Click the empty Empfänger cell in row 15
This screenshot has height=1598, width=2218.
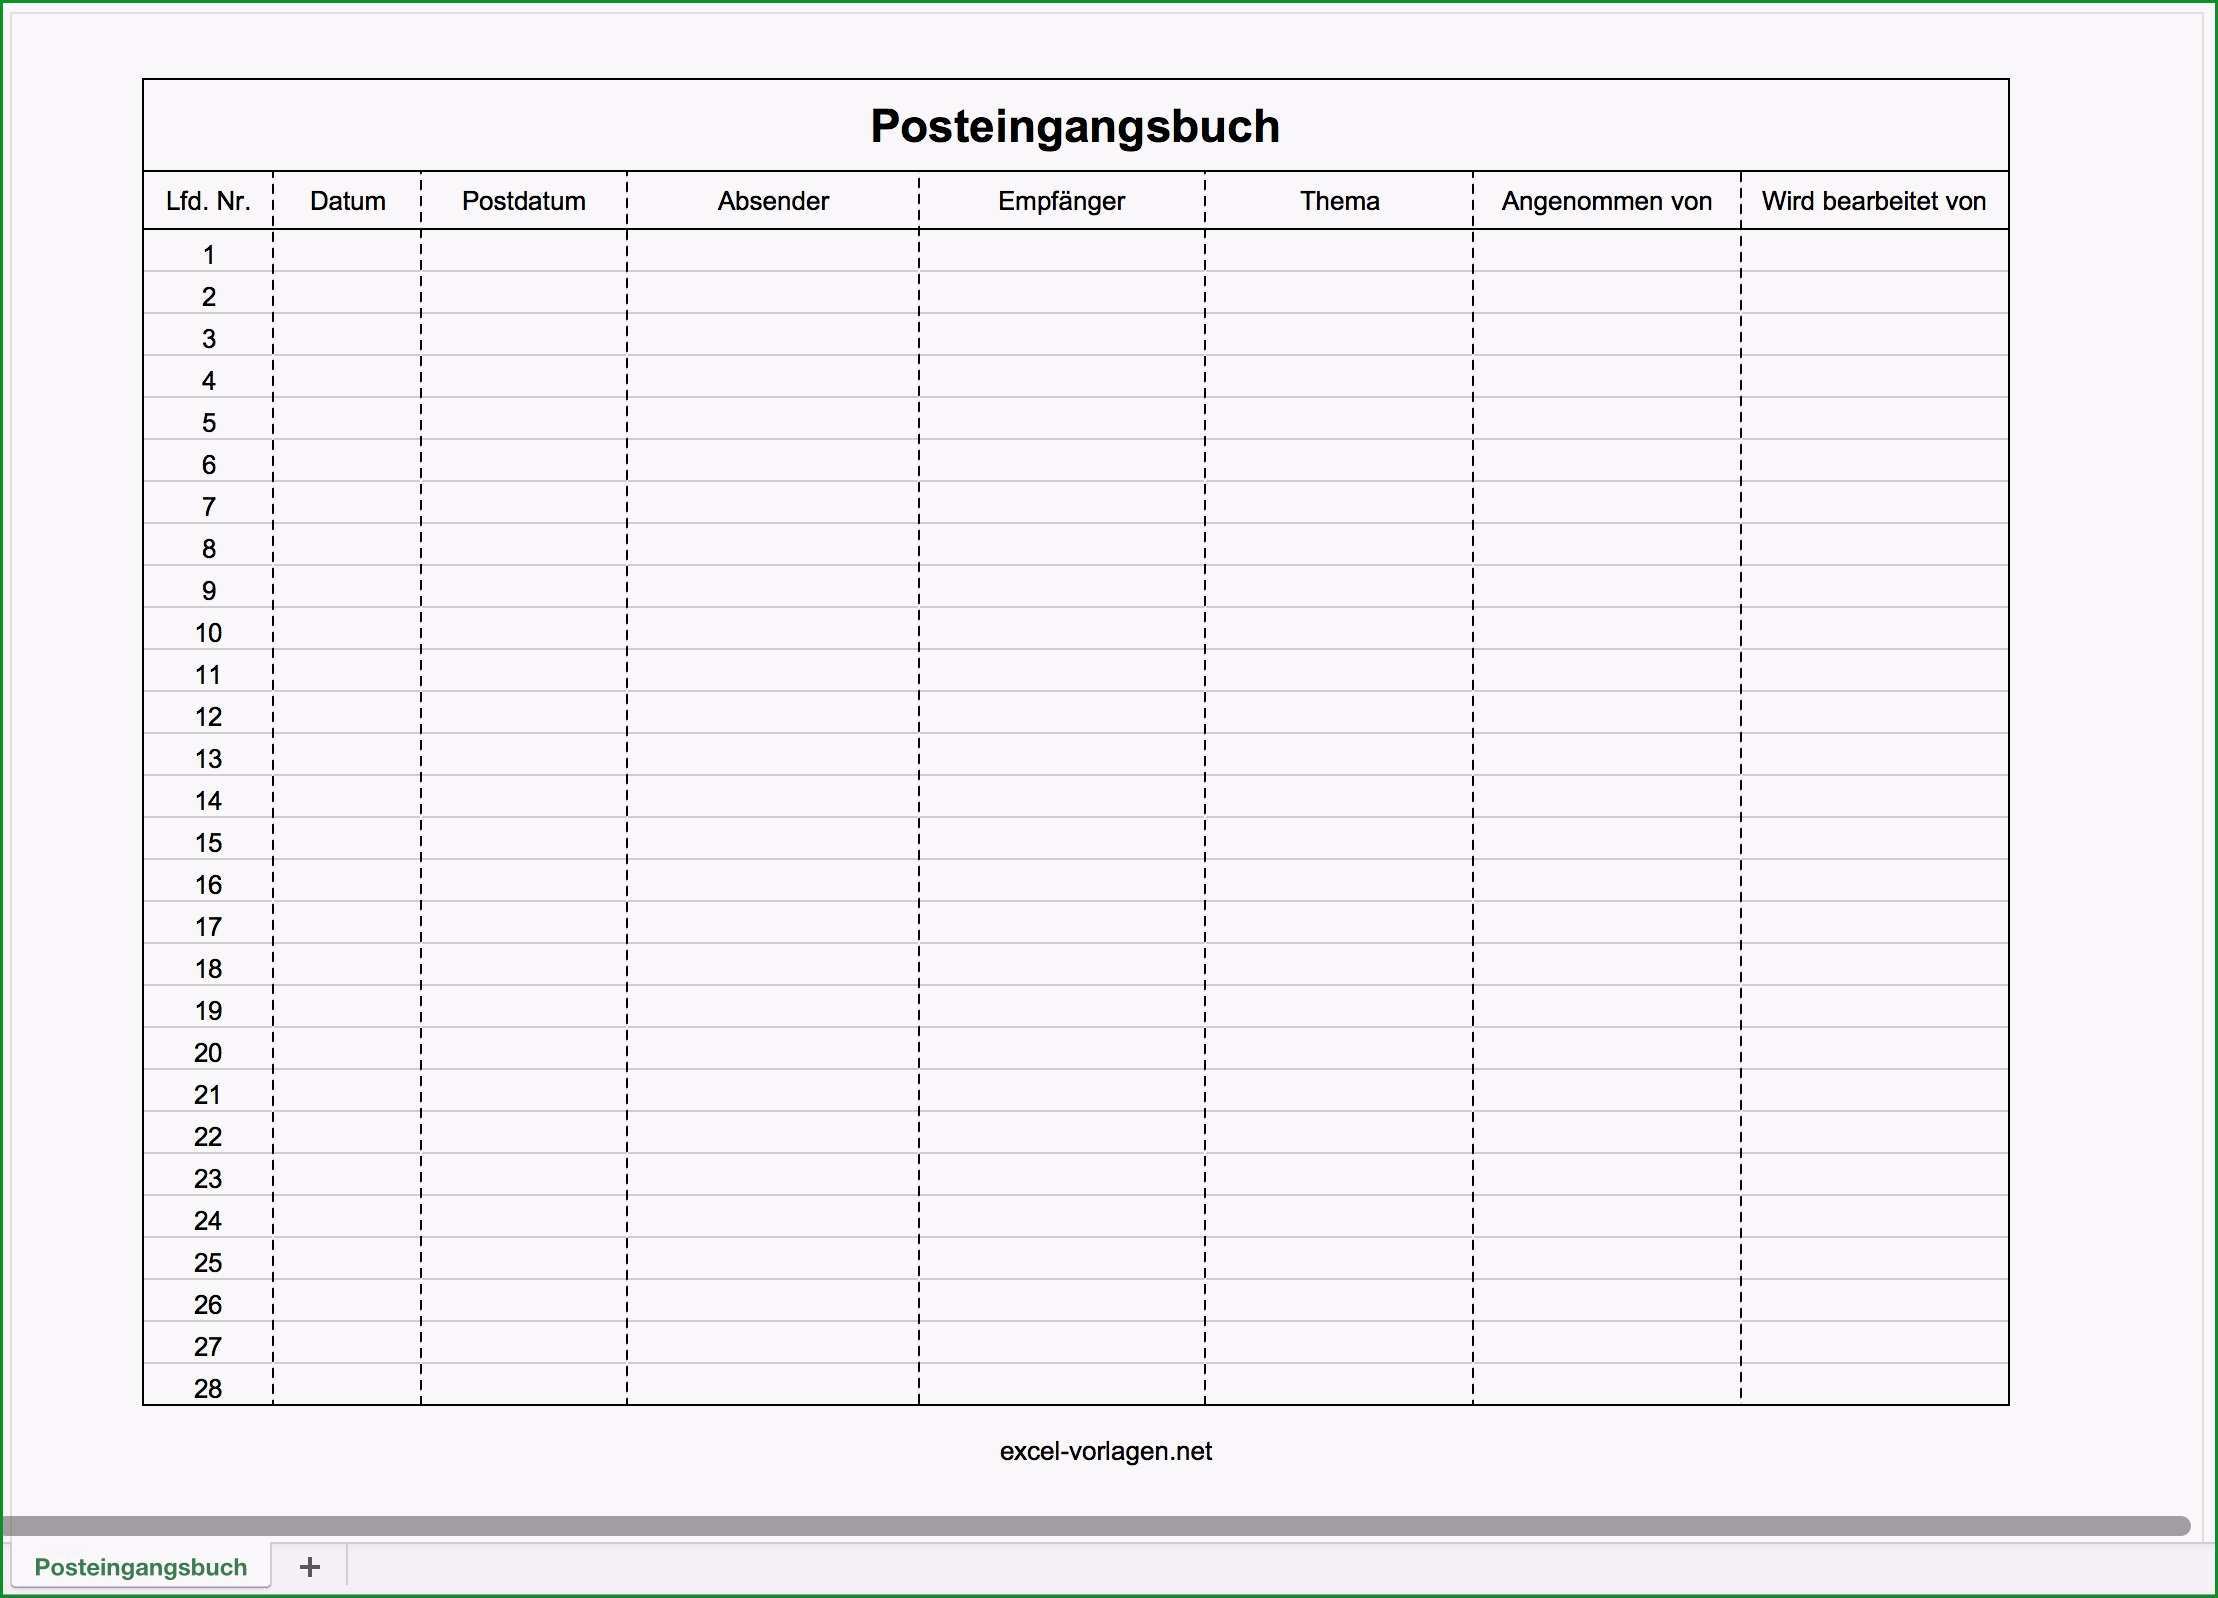[1062, 839]
